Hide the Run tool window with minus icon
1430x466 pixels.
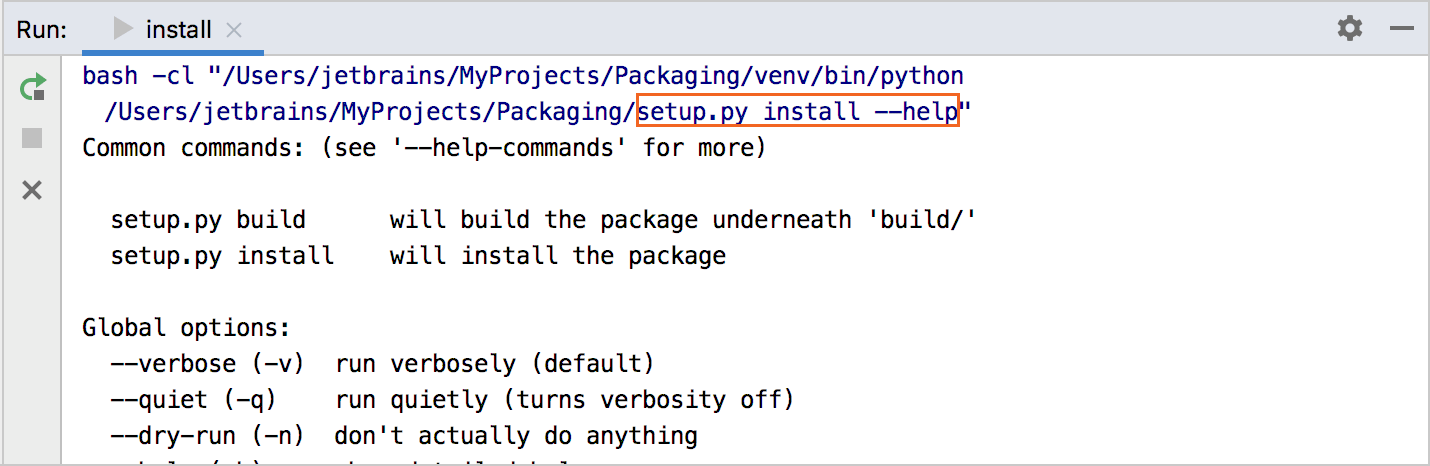1401,29
